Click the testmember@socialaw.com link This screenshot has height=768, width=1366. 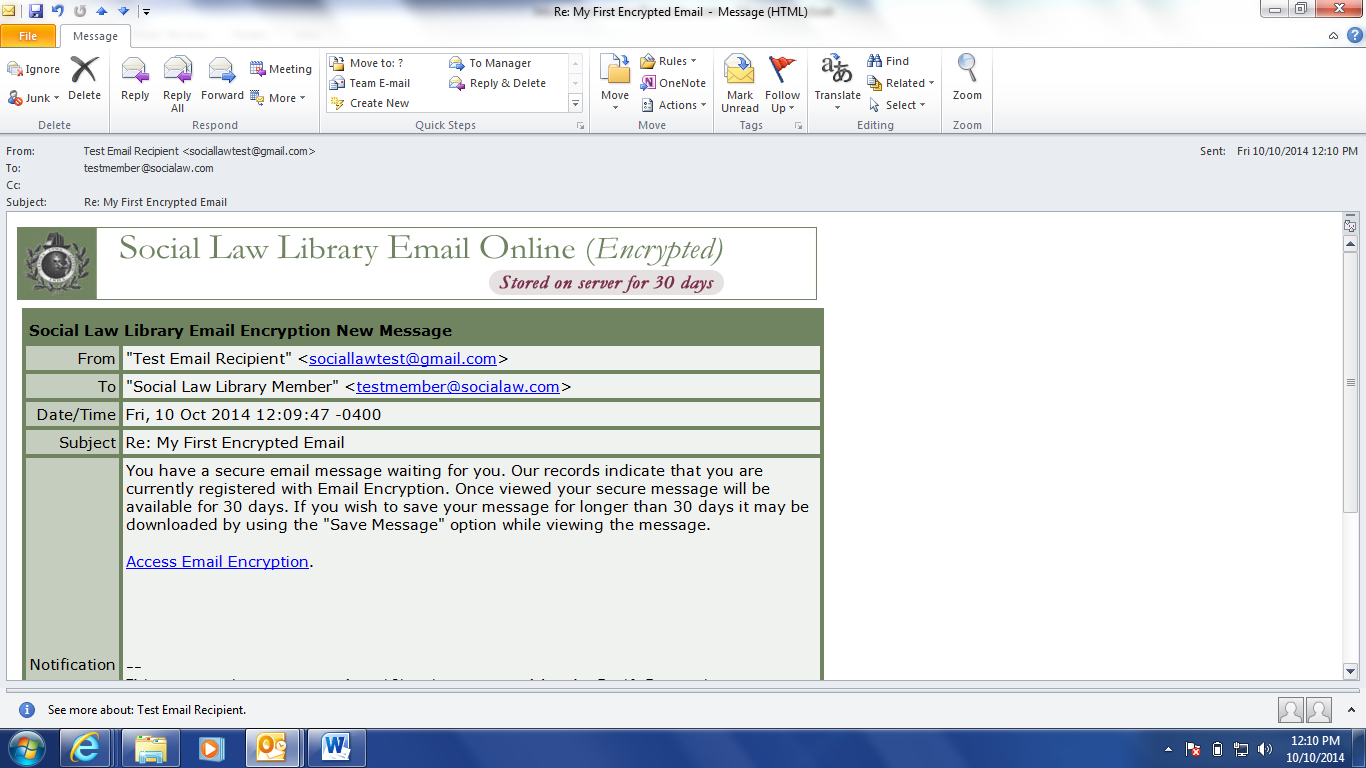point(458,386)
